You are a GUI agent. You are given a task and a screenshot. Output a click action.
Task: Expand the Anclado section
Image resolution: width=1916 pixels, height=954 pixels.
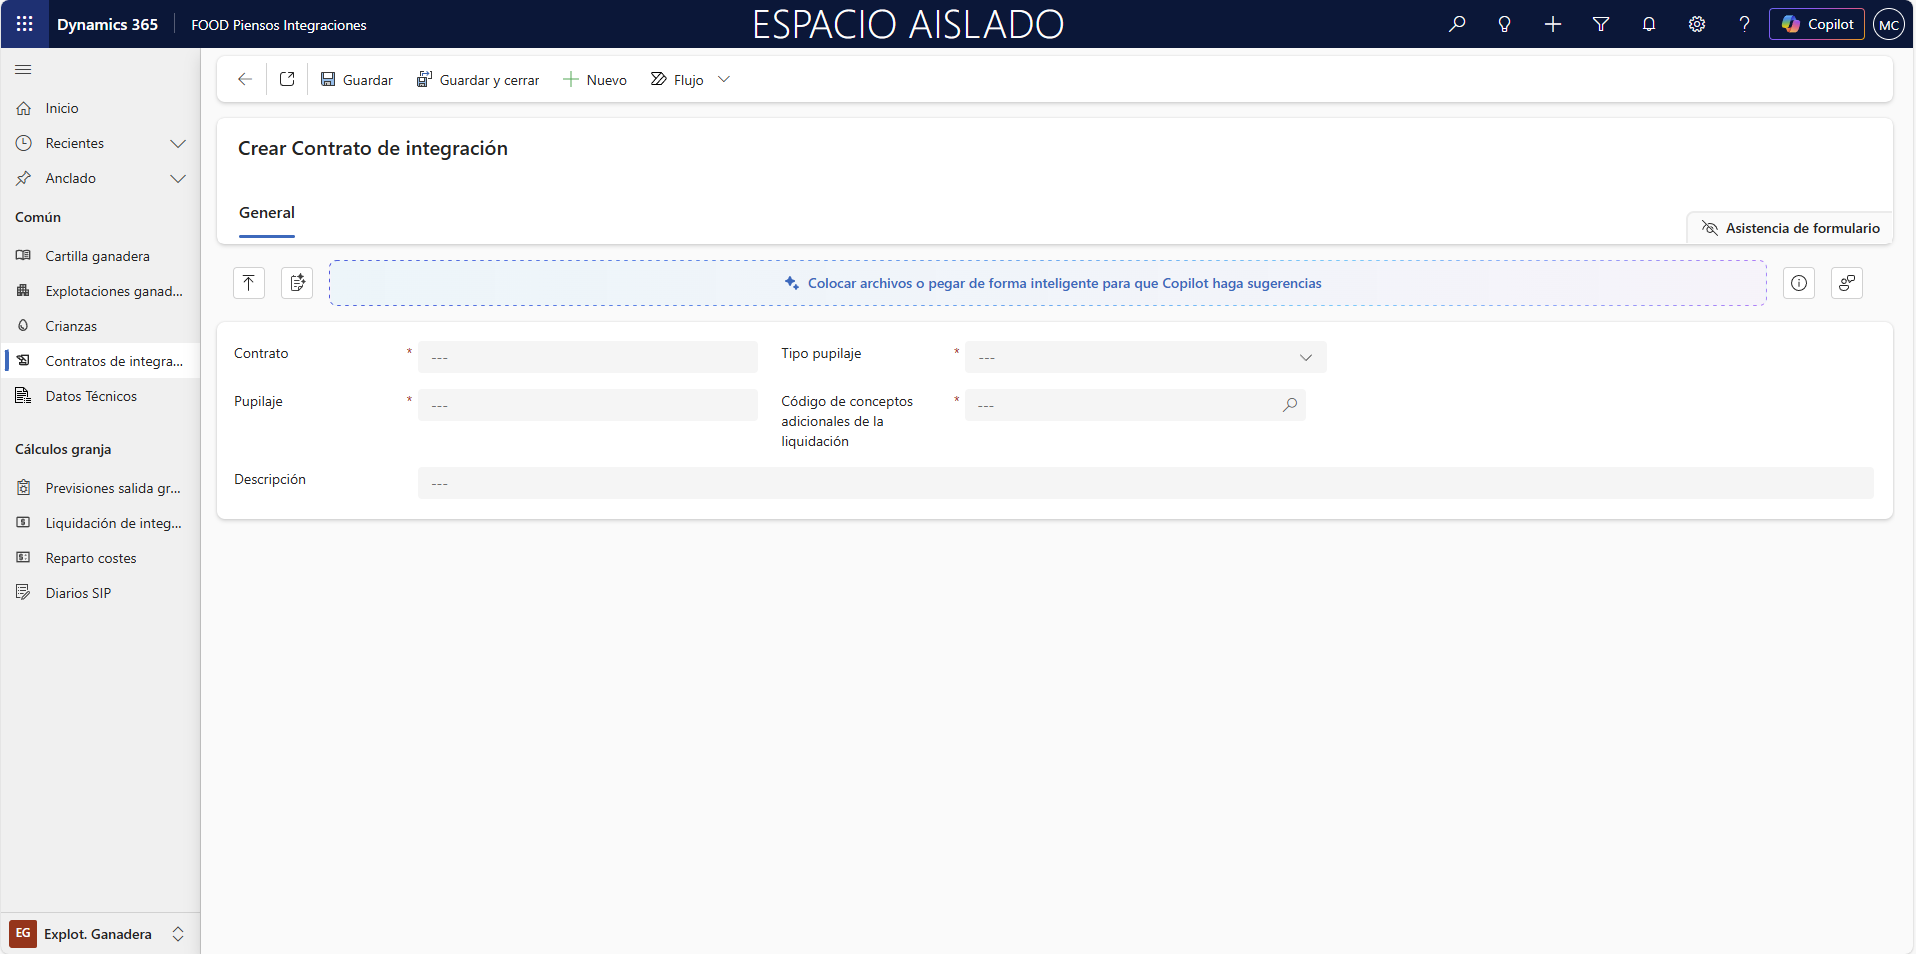(x=178, y=178)
